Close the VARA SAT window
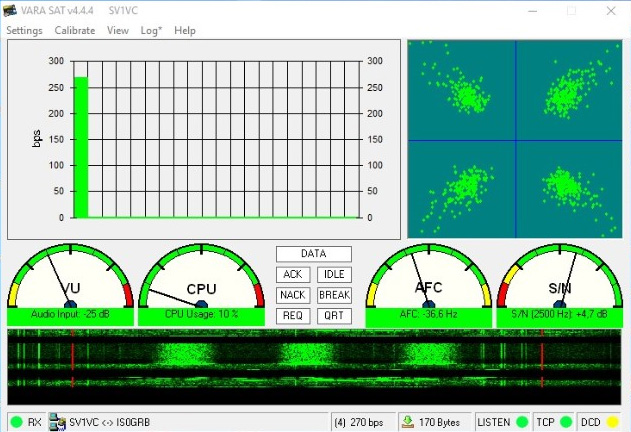This screenshot has height=432, width=631. coord(611,11)
